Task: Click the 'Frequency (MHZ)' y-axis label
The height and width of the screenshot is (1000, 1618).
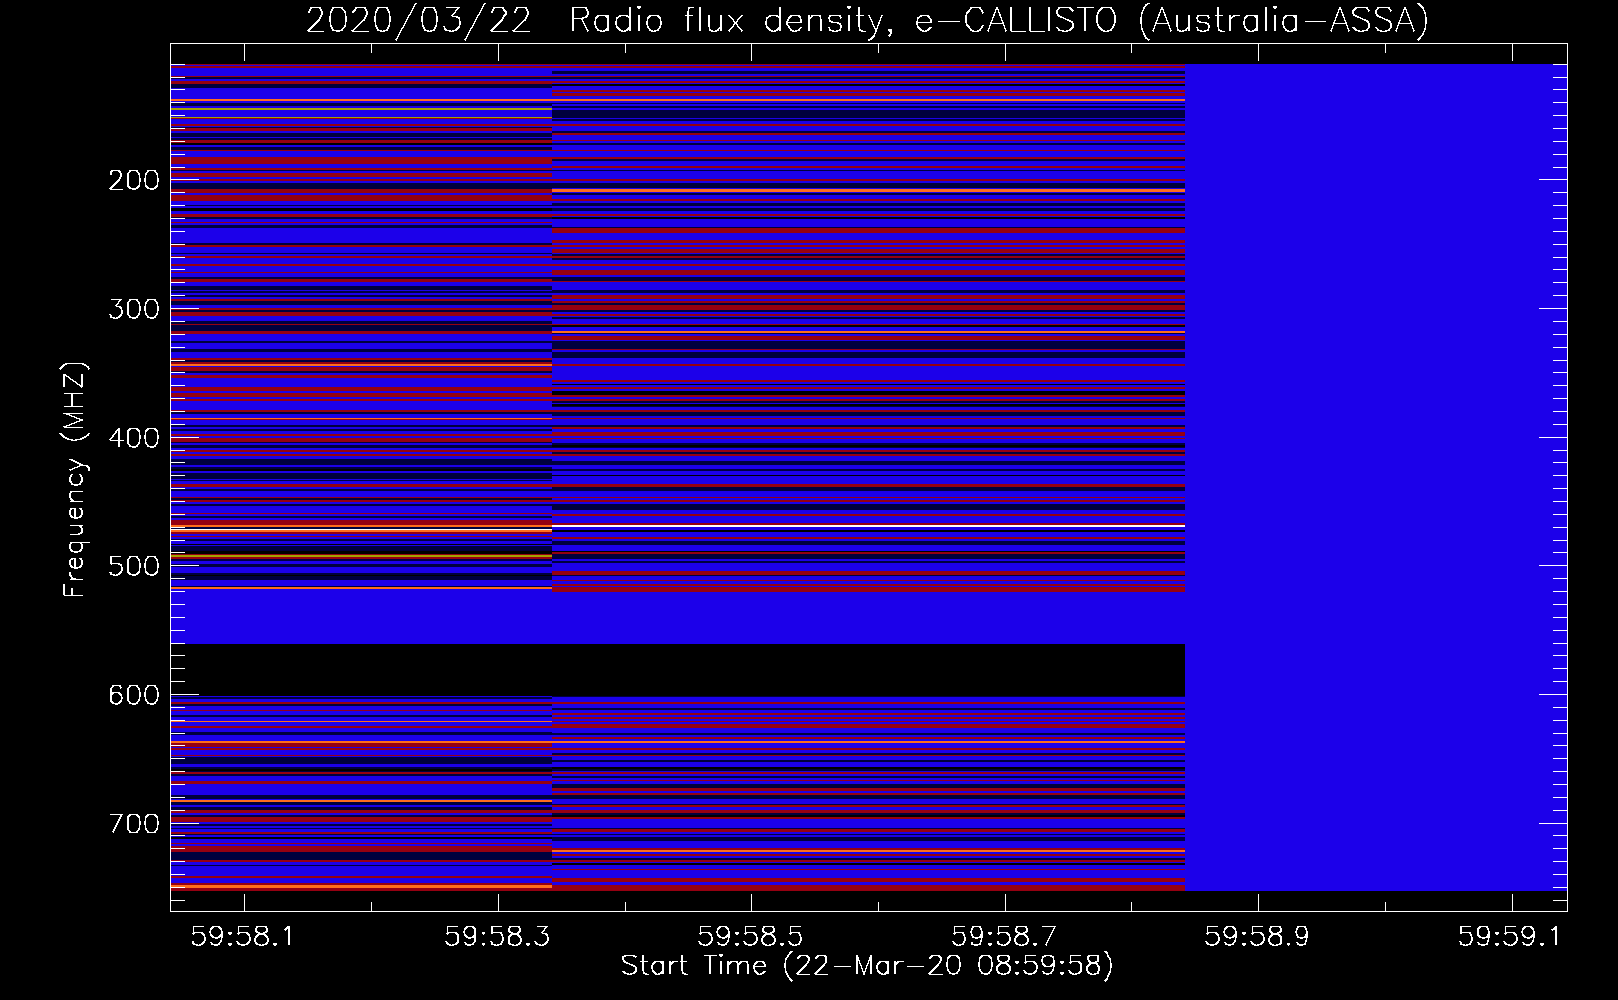Action: [75, 480]
